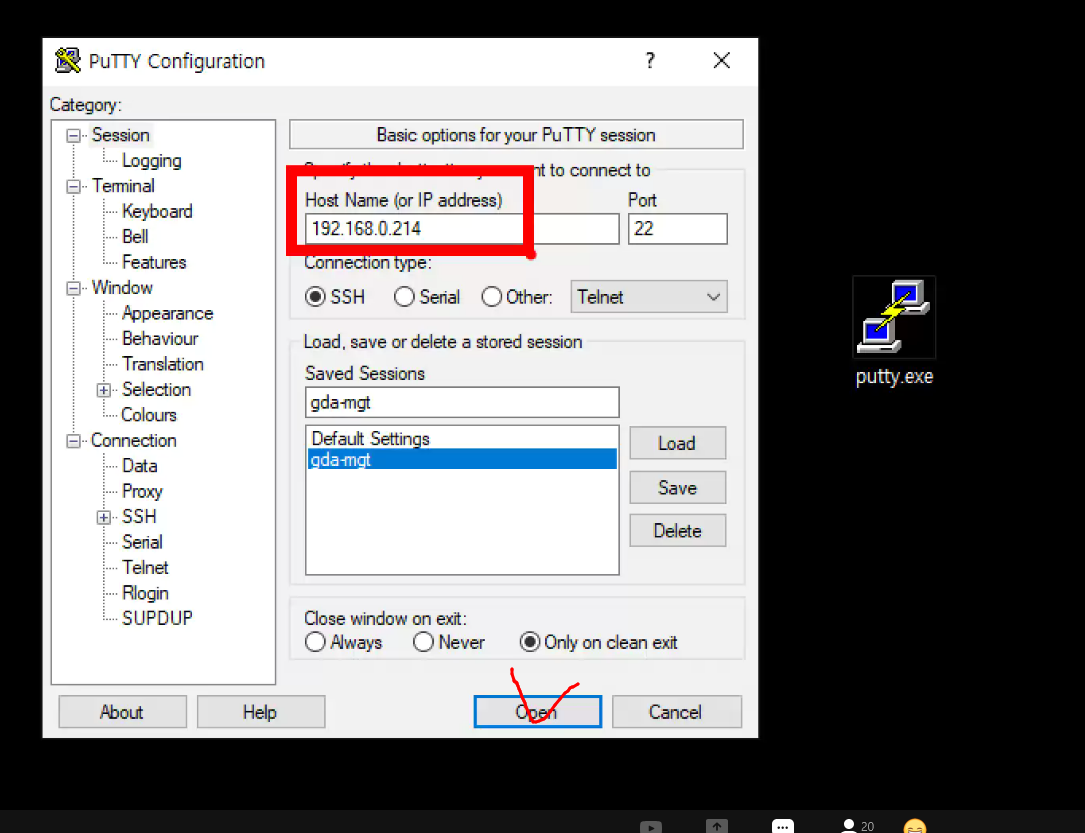The width and height of the screenshot is (1085, 833).
Task: Open the Translation settings category
Action: point(163,364)
